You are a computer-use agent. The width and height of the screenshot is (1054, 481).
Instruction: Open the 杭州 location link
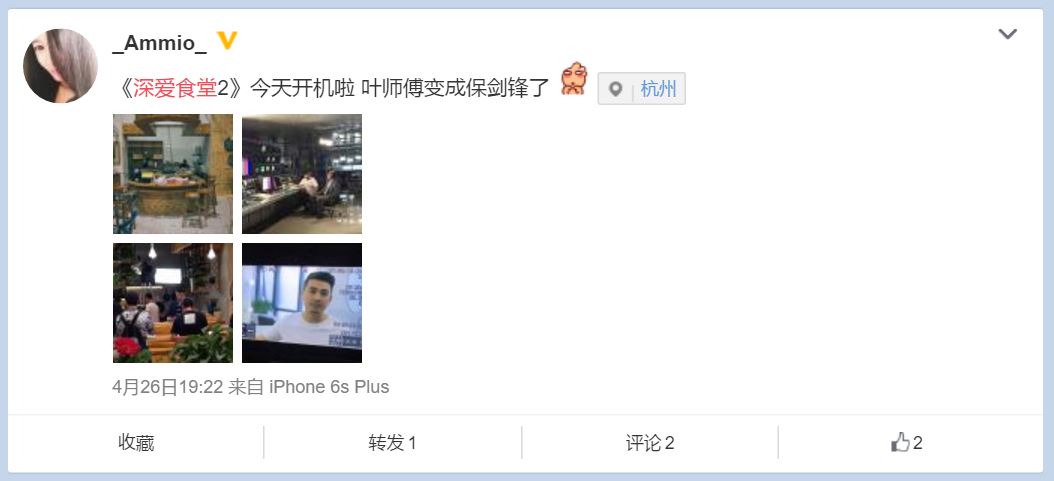point(658,89)
